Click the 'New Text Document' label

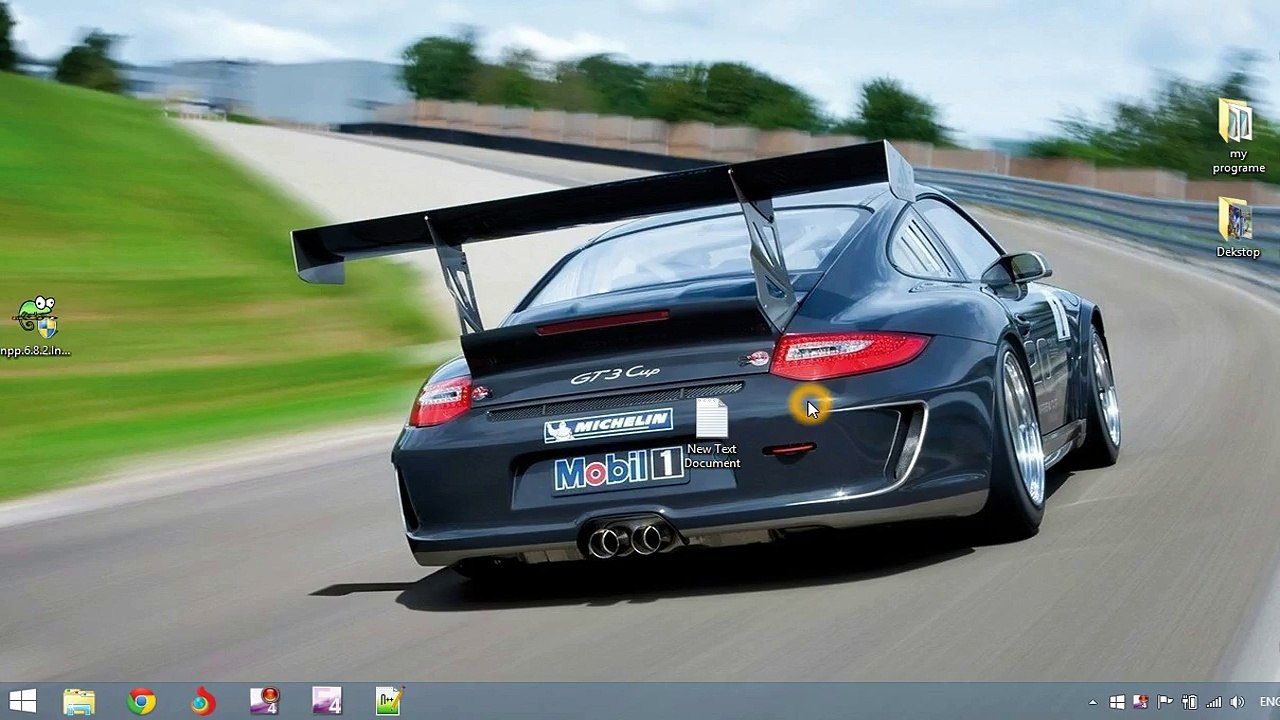pyautogui.click(x=712, y=456)
